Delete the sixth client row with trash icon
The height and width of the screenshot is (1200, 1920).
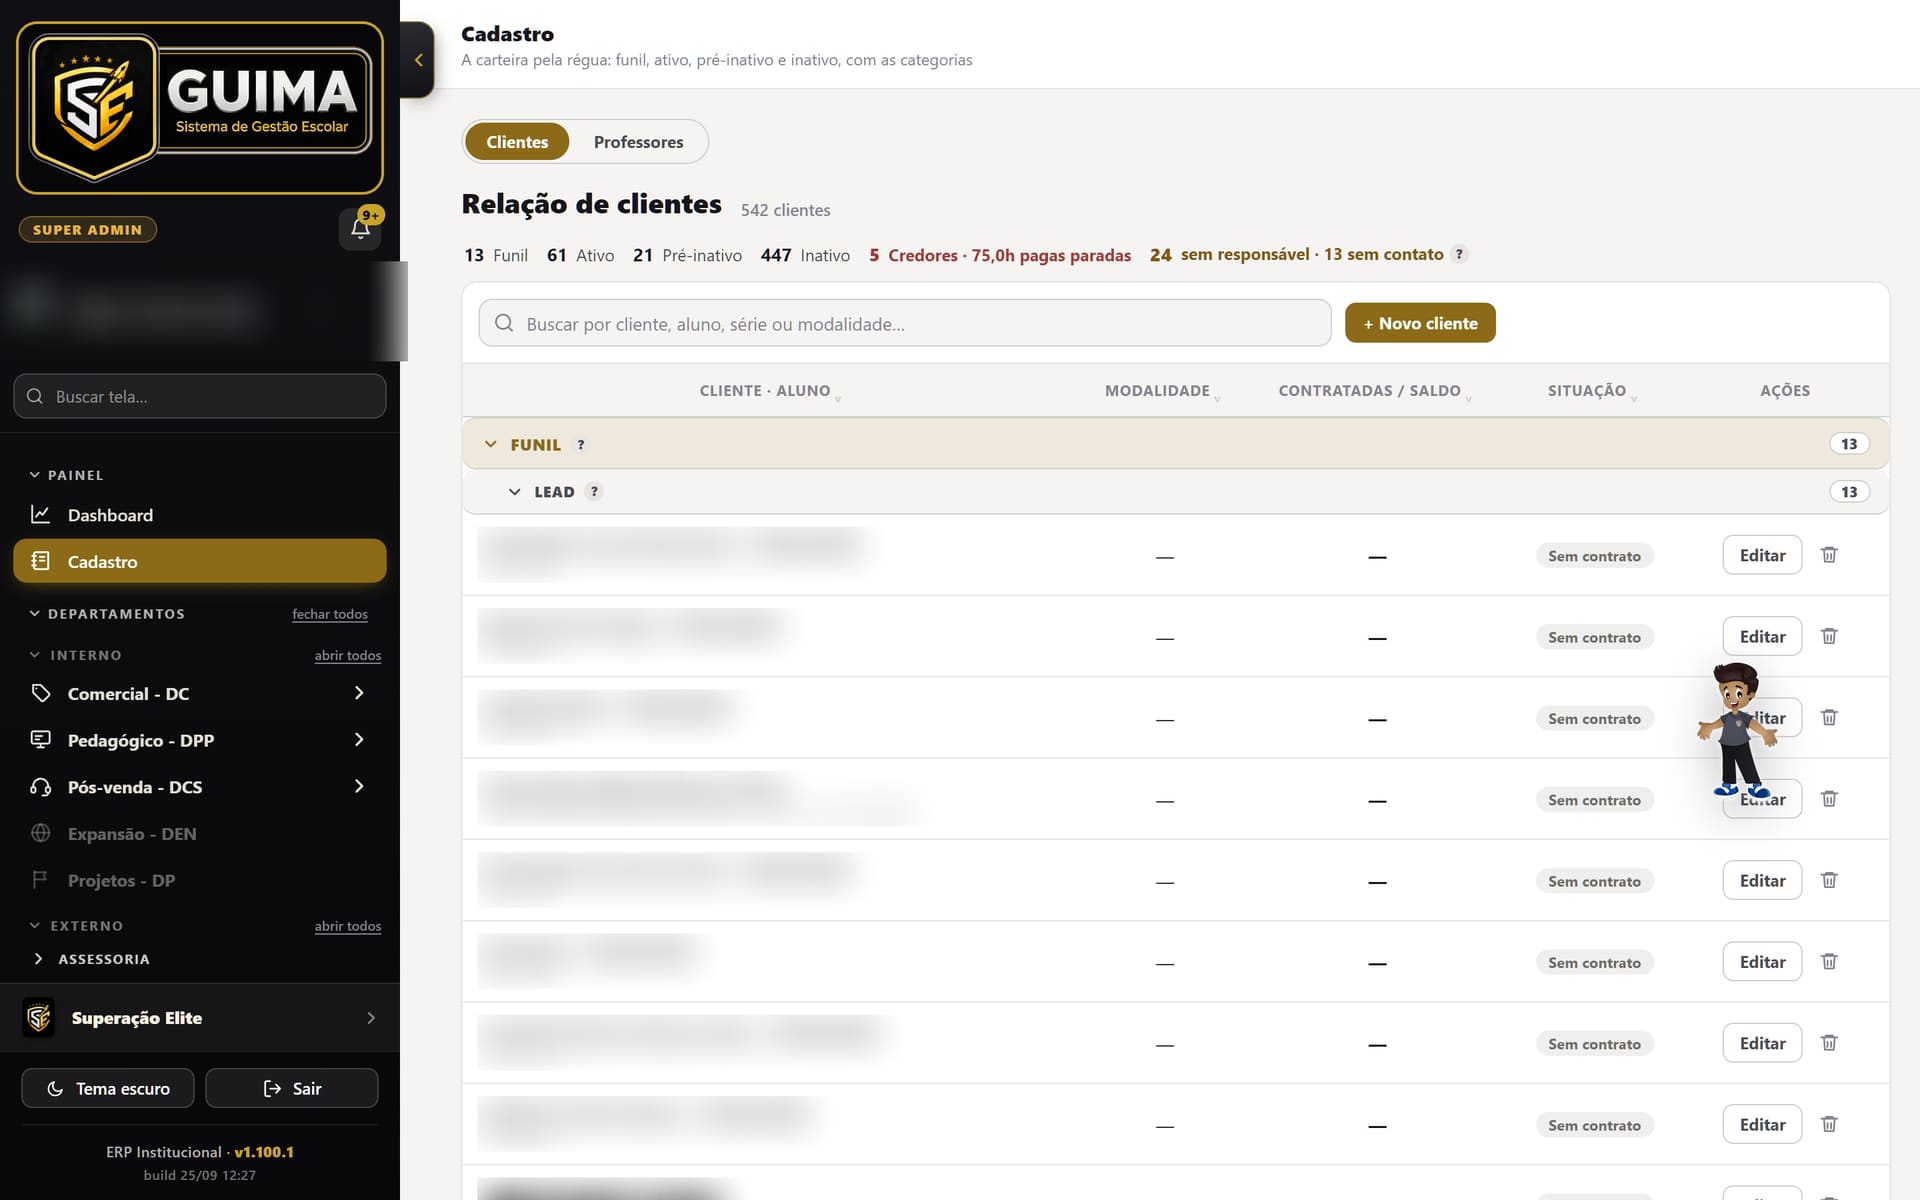[1829, 961]
